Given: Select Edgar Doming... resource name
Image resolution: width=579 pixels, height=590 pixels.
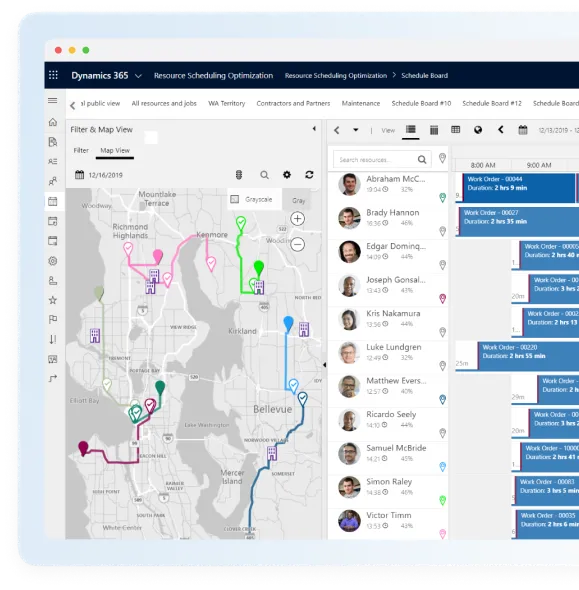Looking at the screenshot, I should point(396,246).
